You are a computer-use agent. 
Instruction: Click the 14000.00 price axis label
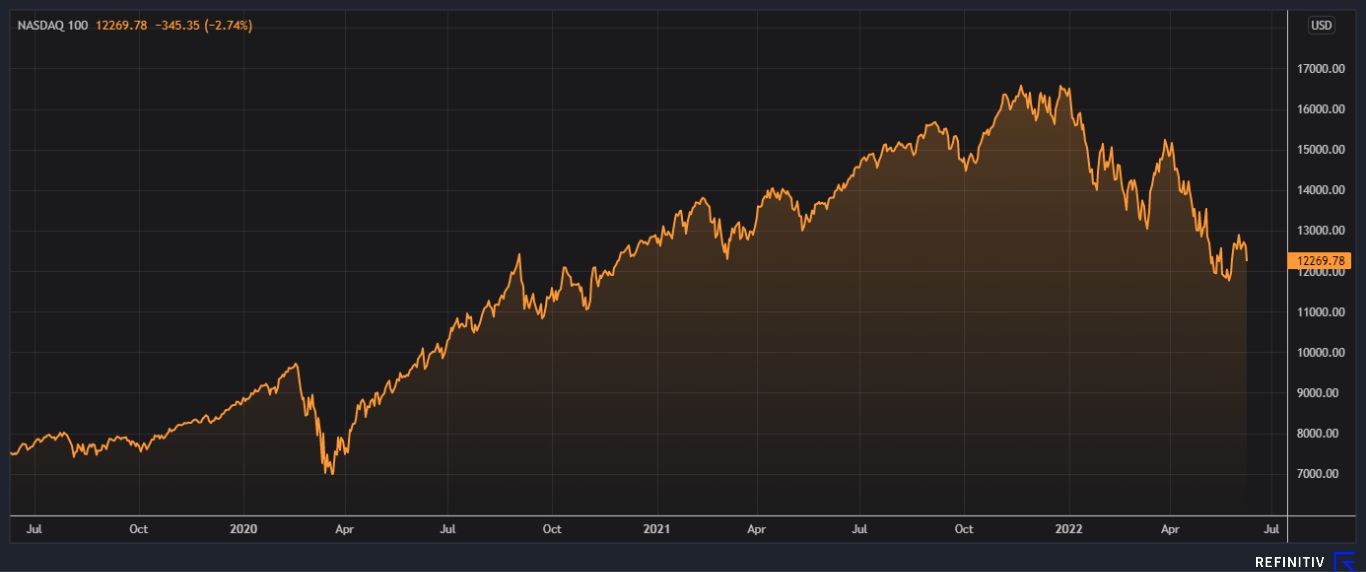pyautogui.click(x=1322, y=190)
